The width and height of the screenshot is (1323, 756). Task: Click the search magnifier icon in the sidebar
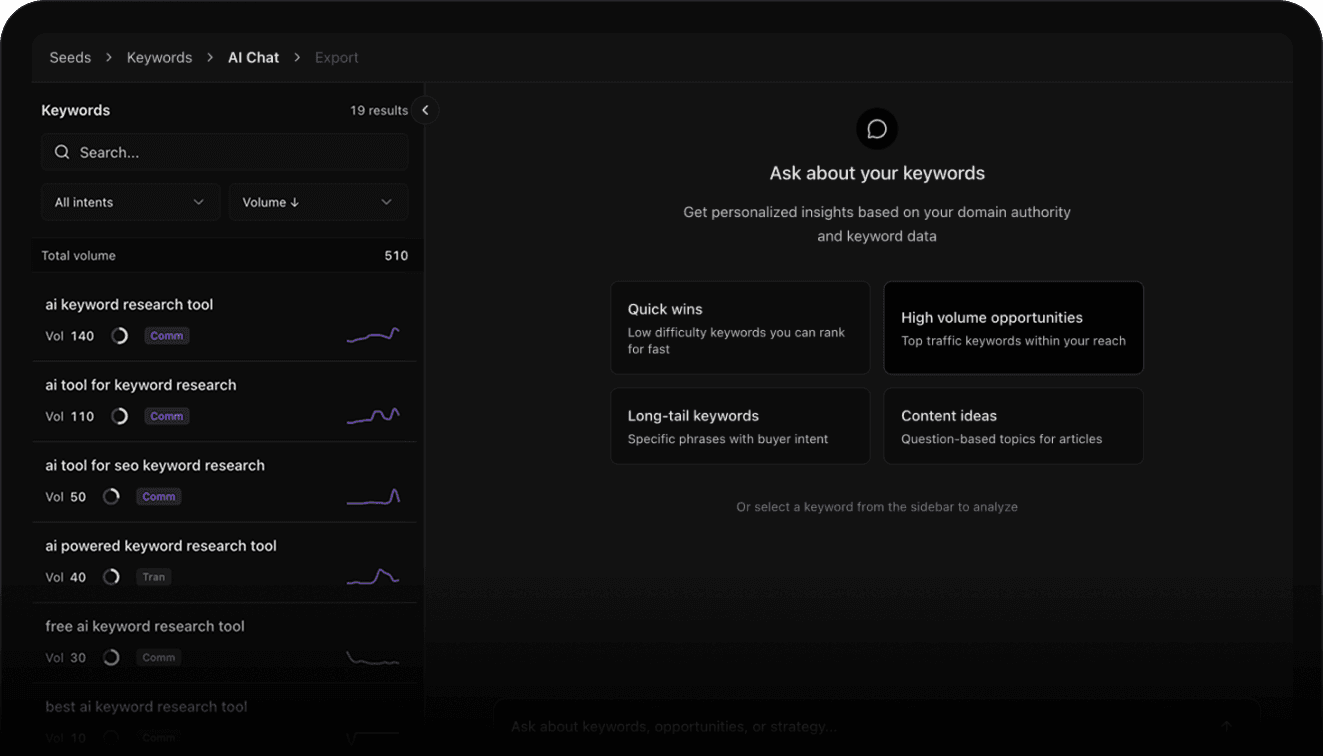point(62,151)
